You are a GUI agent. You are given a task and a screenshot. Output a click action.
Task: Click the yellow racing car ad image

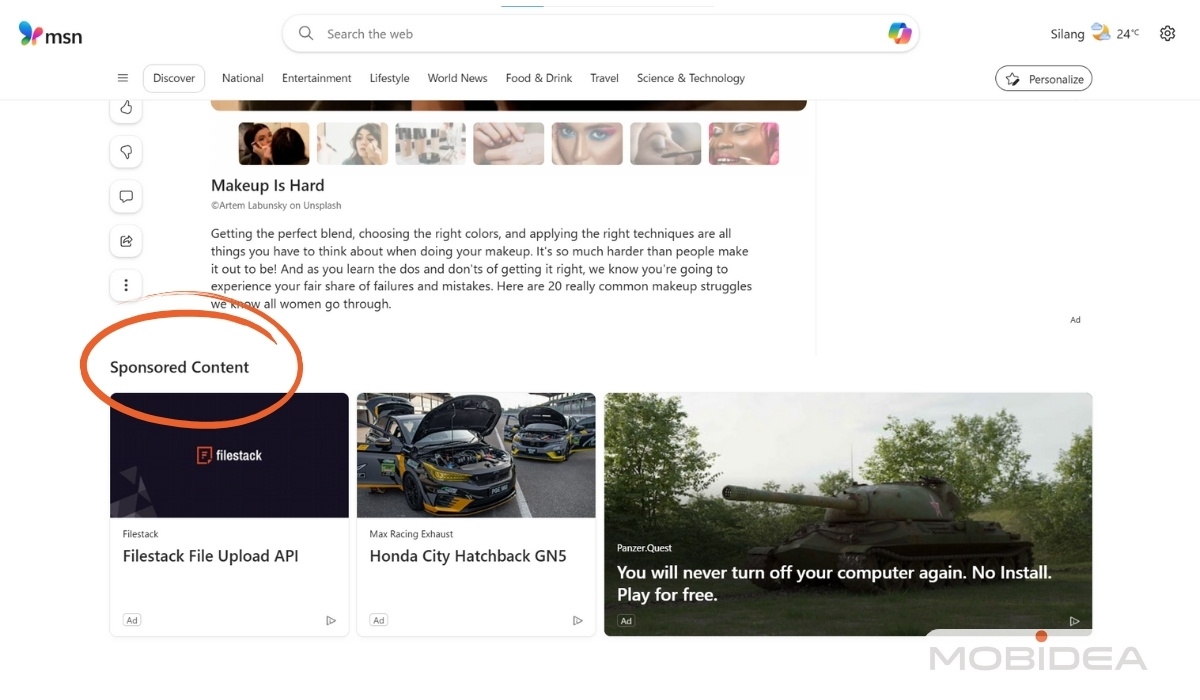click(x=476, y=455)
